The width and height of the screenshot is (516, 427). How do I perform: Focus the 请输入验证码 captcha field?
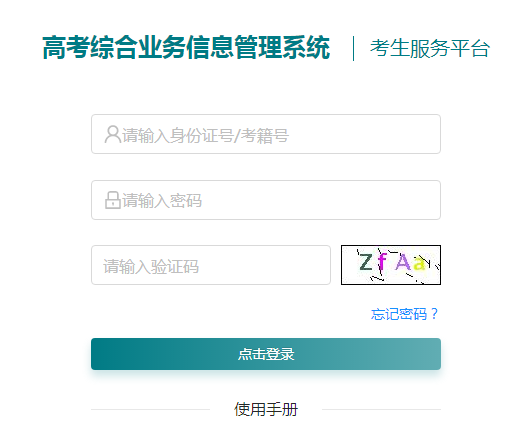(211, 265)
